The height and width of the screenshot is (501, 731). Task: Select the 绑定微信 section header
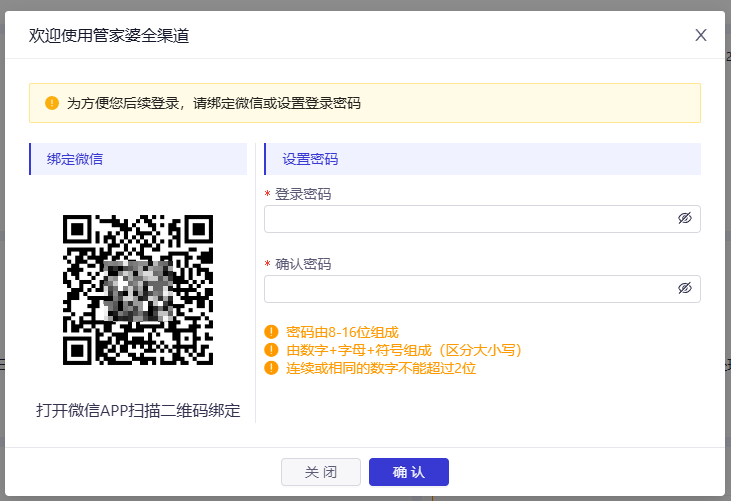click(138, 159)
